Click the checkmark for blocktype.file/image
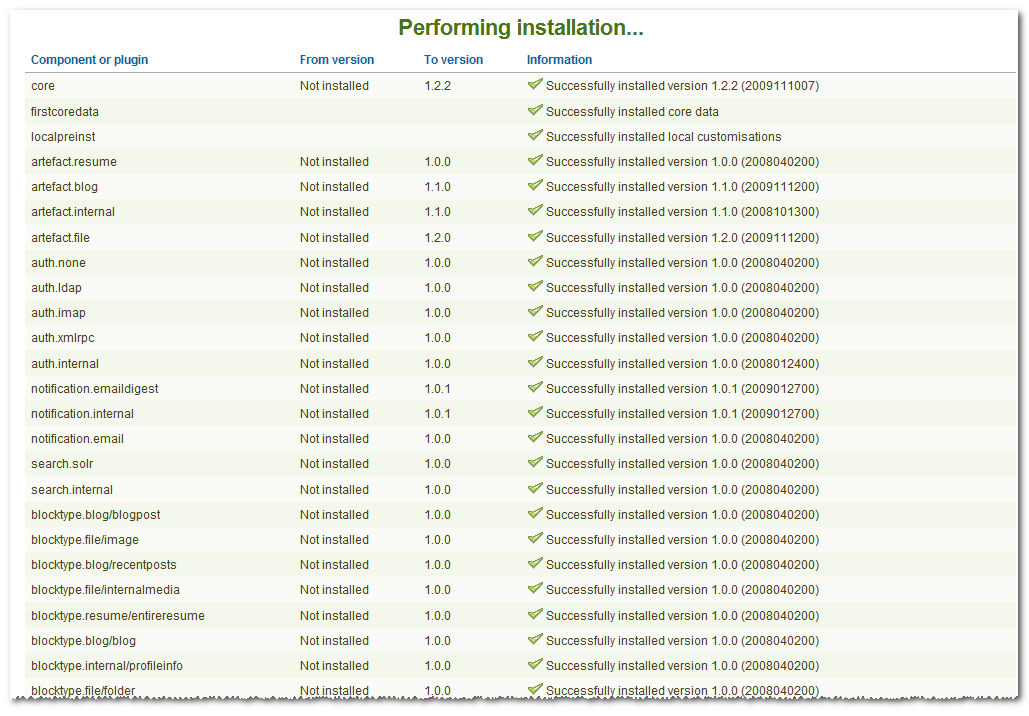Viewport: 1029px width, 716px height. pyautogui.click(x=535, y=537)
